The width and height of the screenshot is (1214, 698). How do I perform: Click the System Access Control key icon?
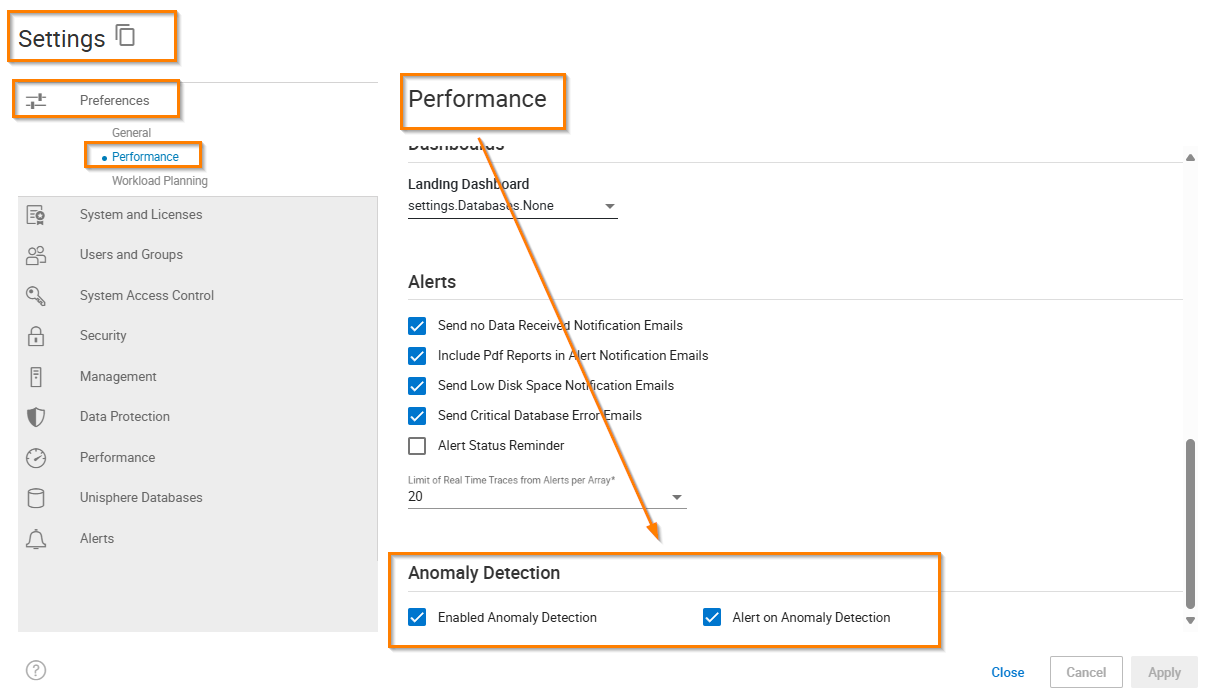(x=36, y=296)
